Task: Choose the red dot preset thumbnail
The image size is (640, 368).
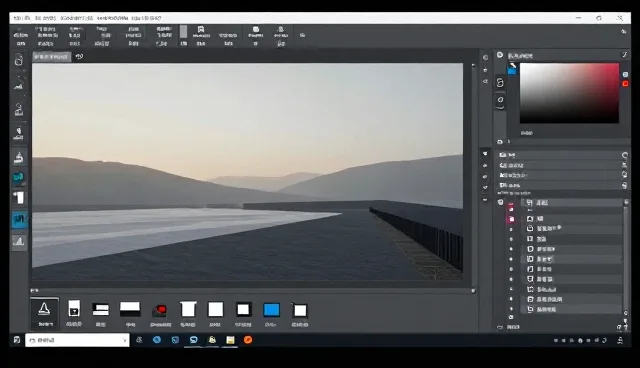Action: (x=160, y=311)
